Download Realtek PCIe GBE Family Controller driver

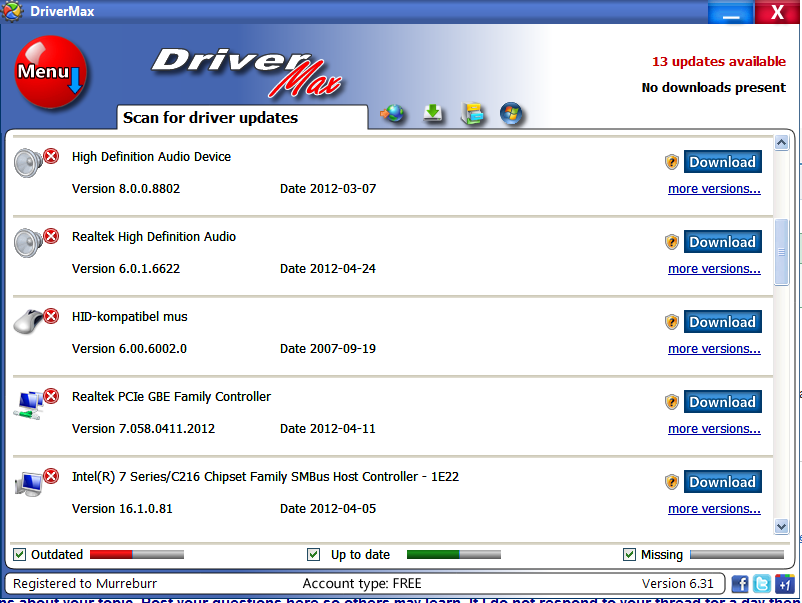[x=723, y=401]
